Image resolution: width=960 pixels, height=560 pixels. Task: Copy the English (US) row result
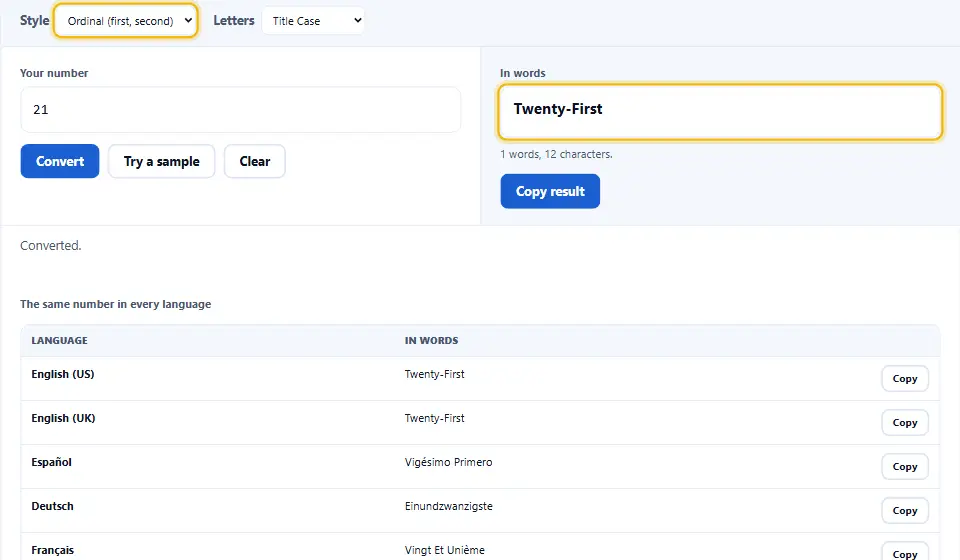point(905,379)
